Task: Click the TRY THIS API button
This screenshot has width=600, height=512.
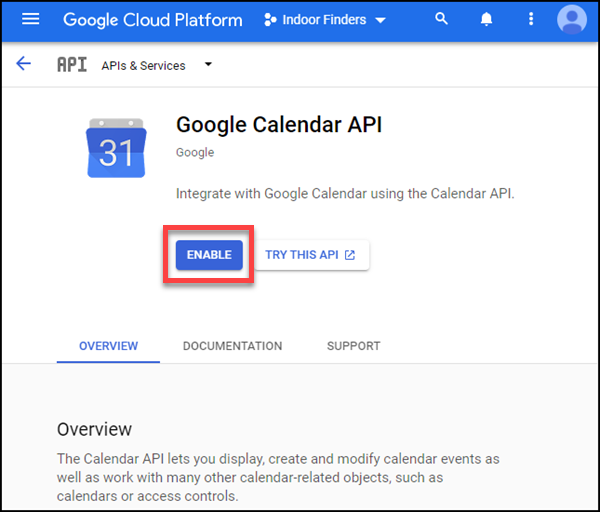Action: [x=312, y=255]
